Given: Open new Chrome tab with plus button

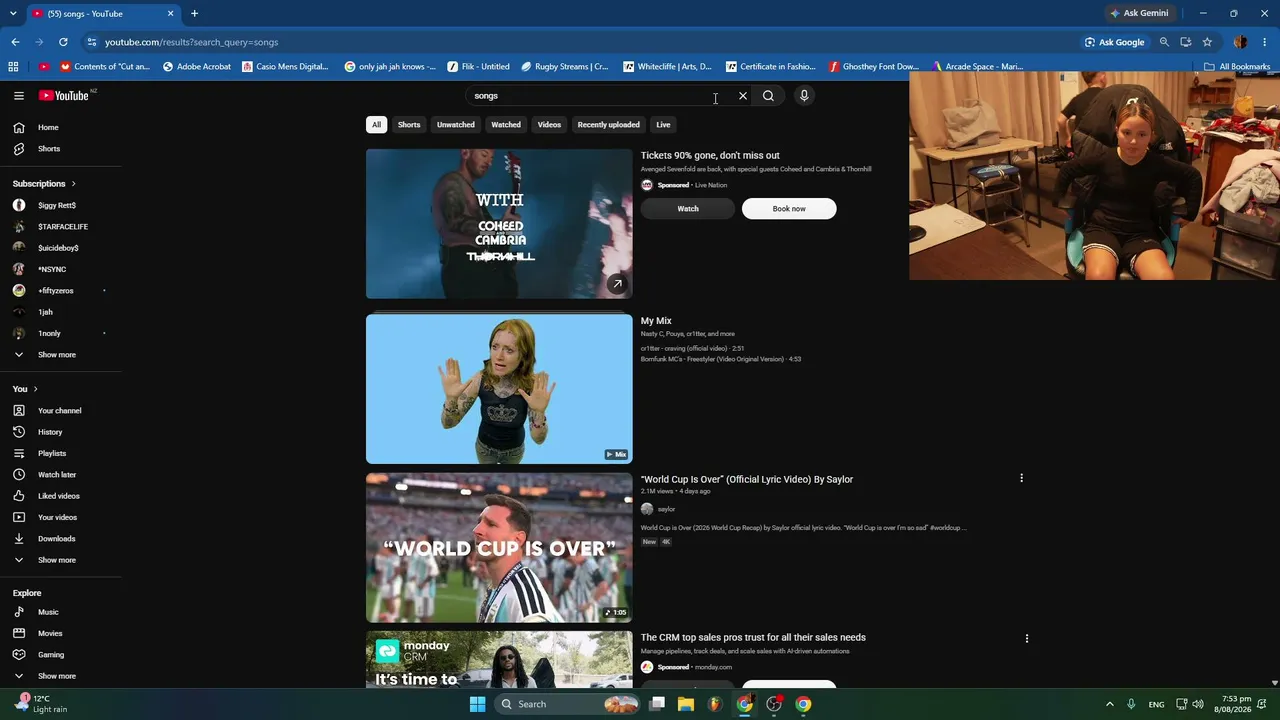Looking at the screenshot, I should [x=194, y=13].
